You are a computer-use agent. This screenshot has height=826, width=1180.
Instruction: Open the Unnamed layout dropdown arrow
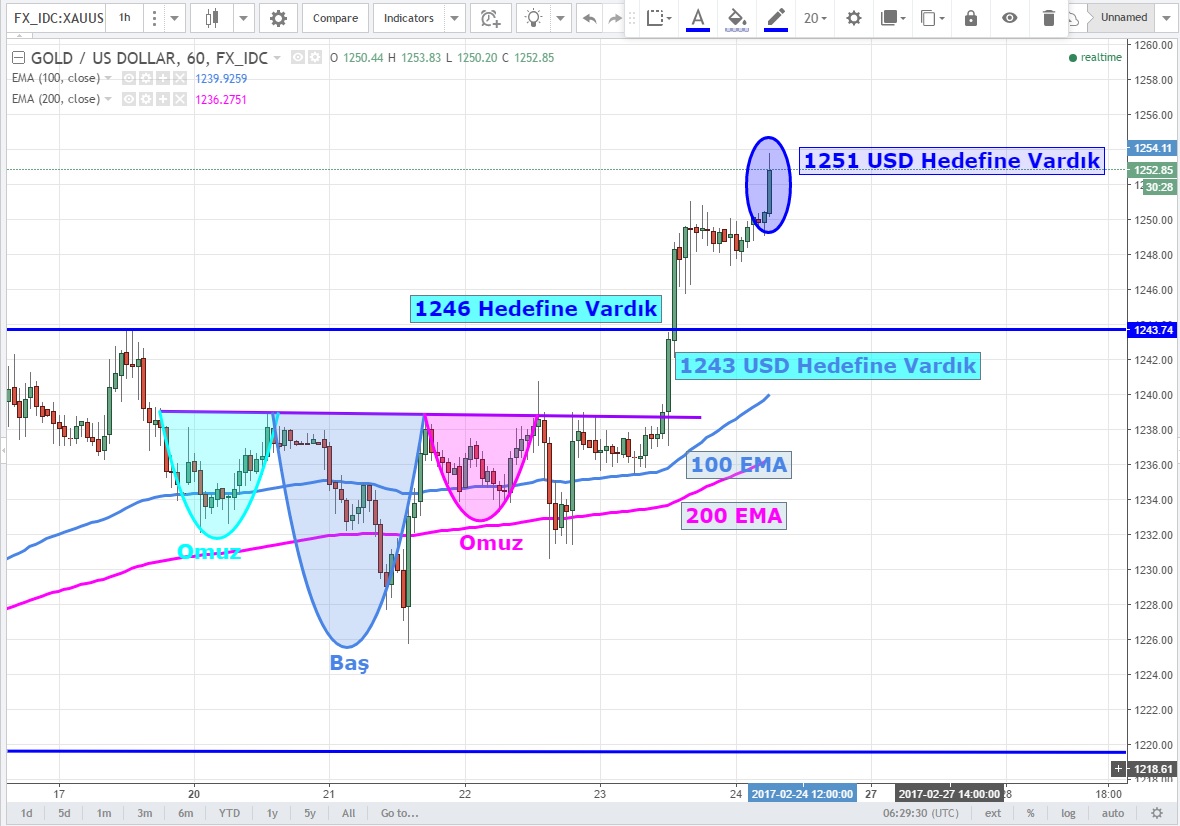1165,18
